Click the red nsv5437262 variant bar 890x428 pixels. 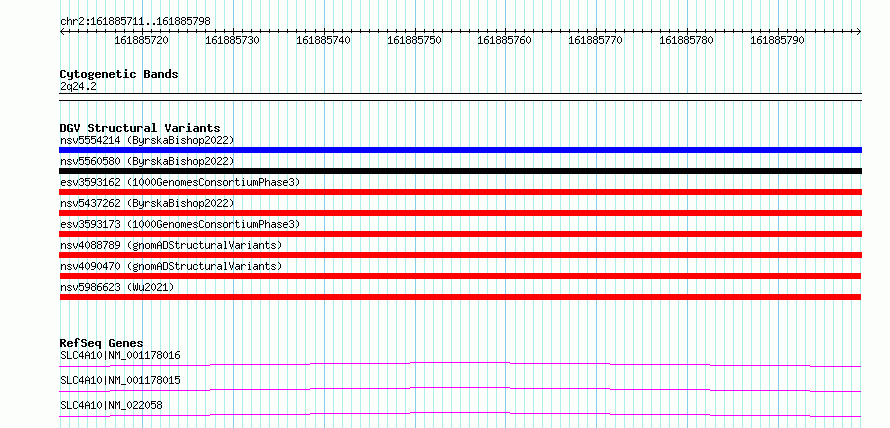(460, 213)
